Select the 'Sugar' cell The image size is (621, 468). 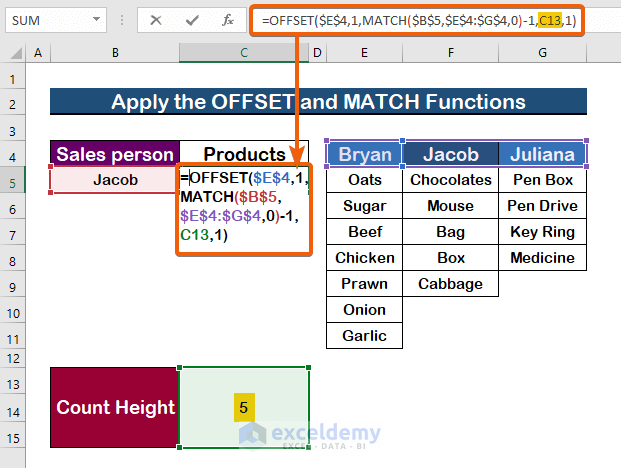(364, 206)
